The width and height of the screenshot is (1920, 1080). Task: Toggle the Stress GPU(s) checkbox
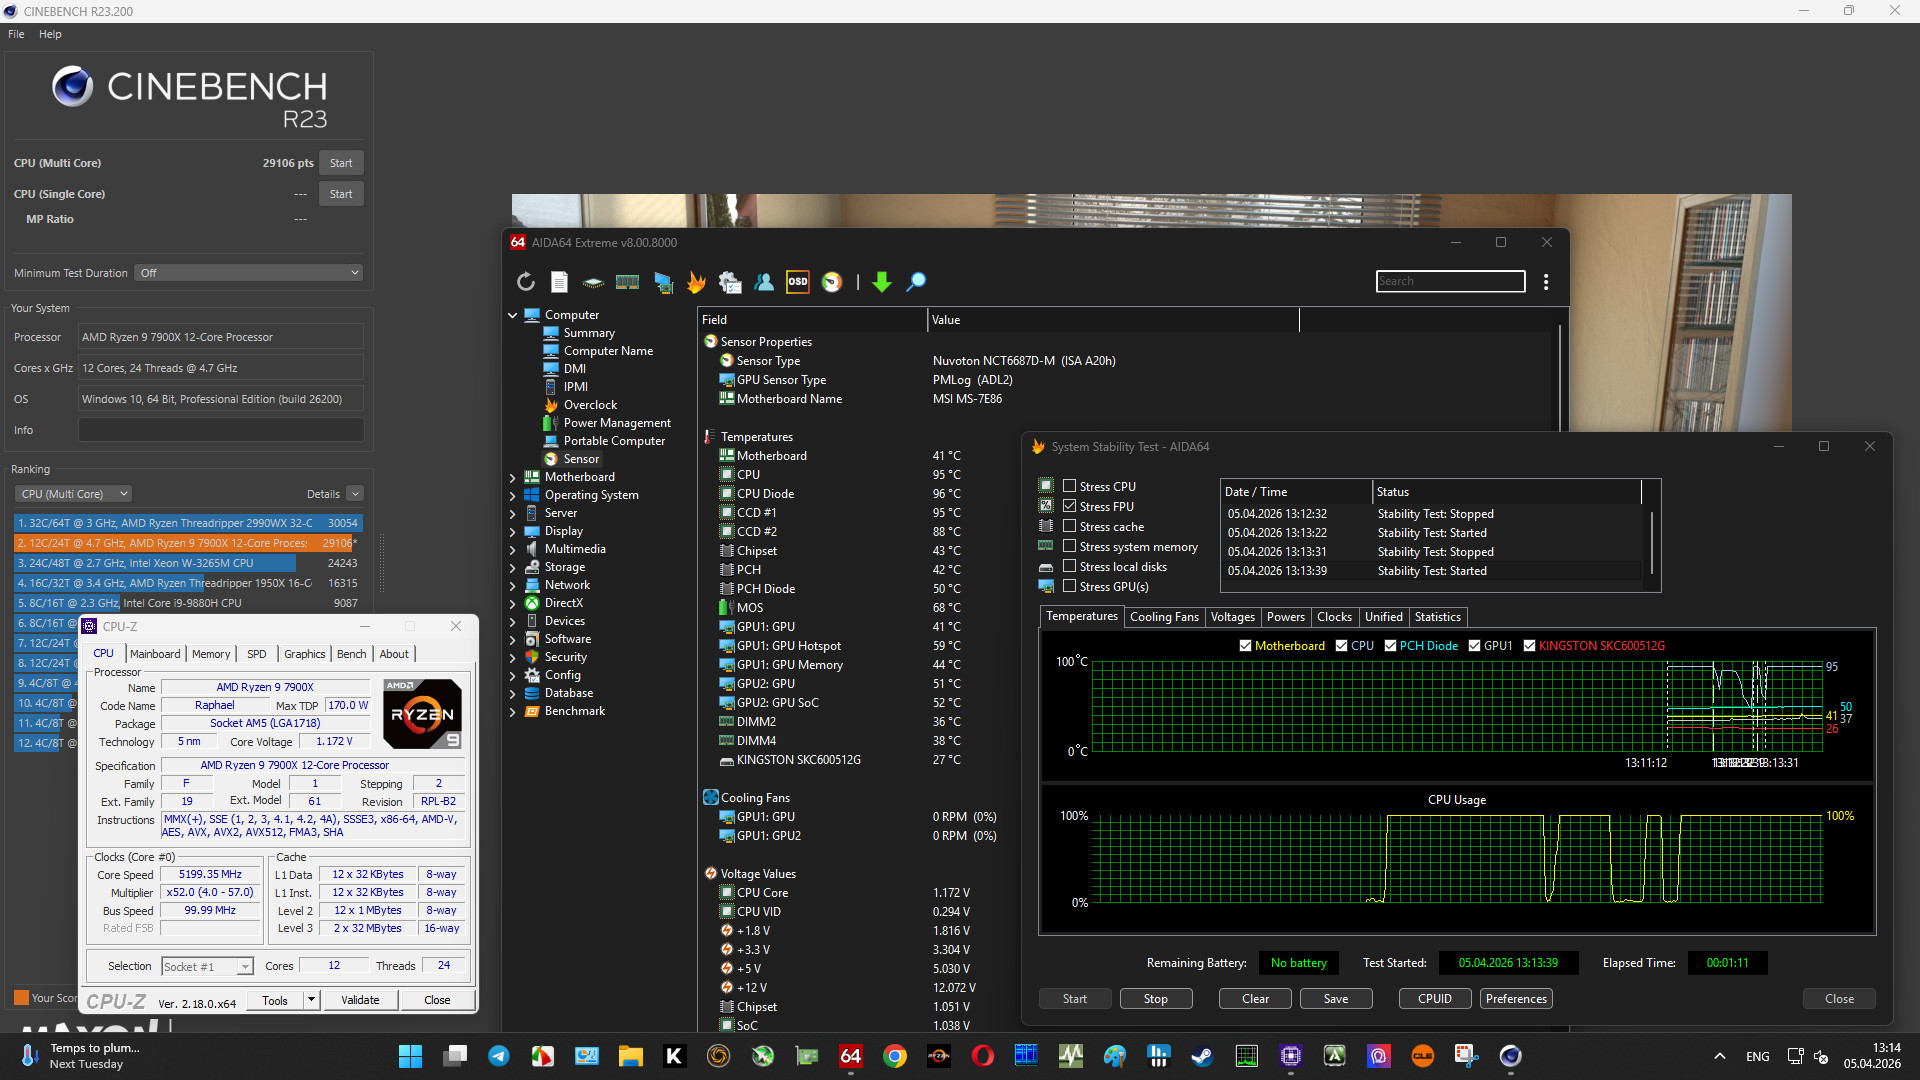1069,586
